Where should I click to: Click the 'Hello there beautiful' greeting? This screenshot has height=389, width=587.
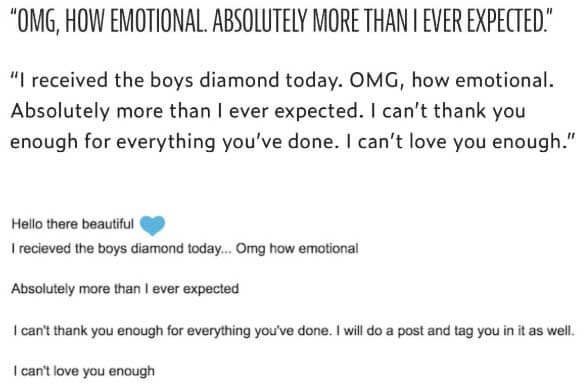[73, 224]
